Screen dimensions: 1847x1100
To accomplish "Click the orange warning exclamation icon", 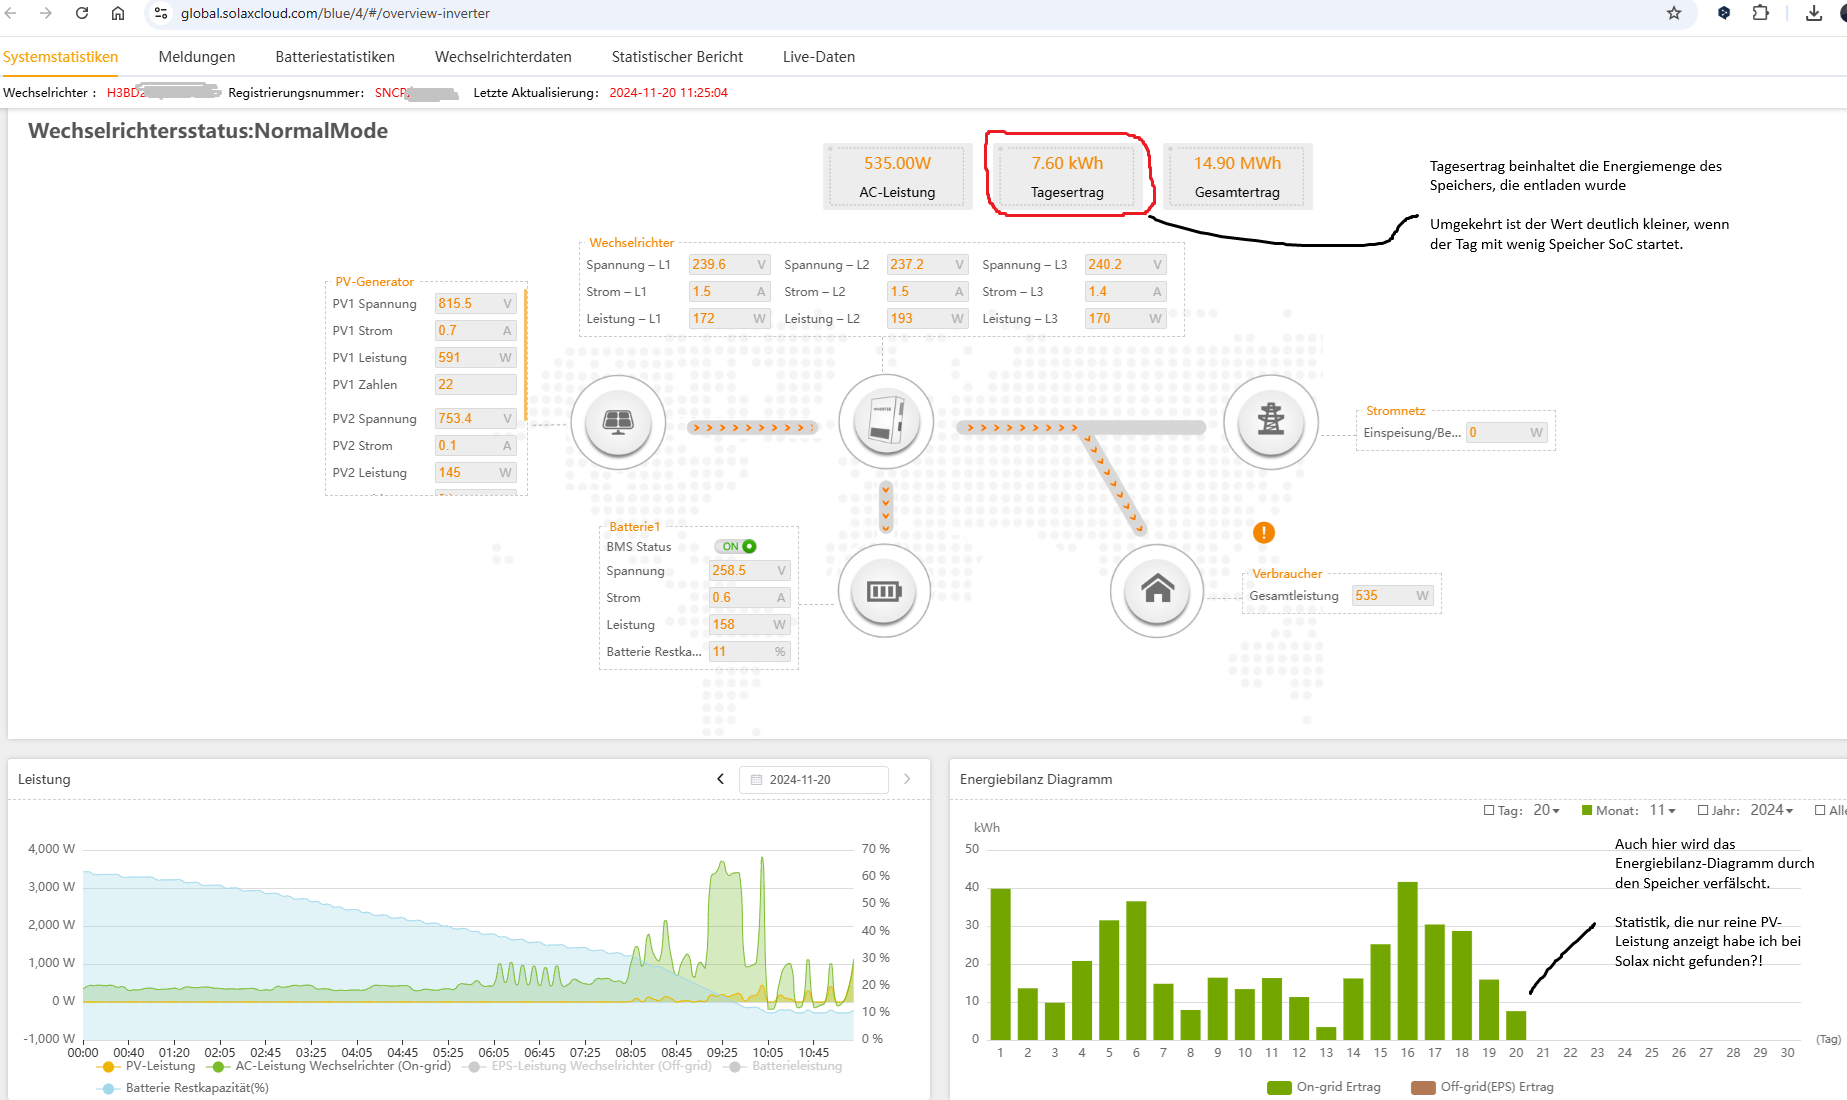I will point(1263,533).
